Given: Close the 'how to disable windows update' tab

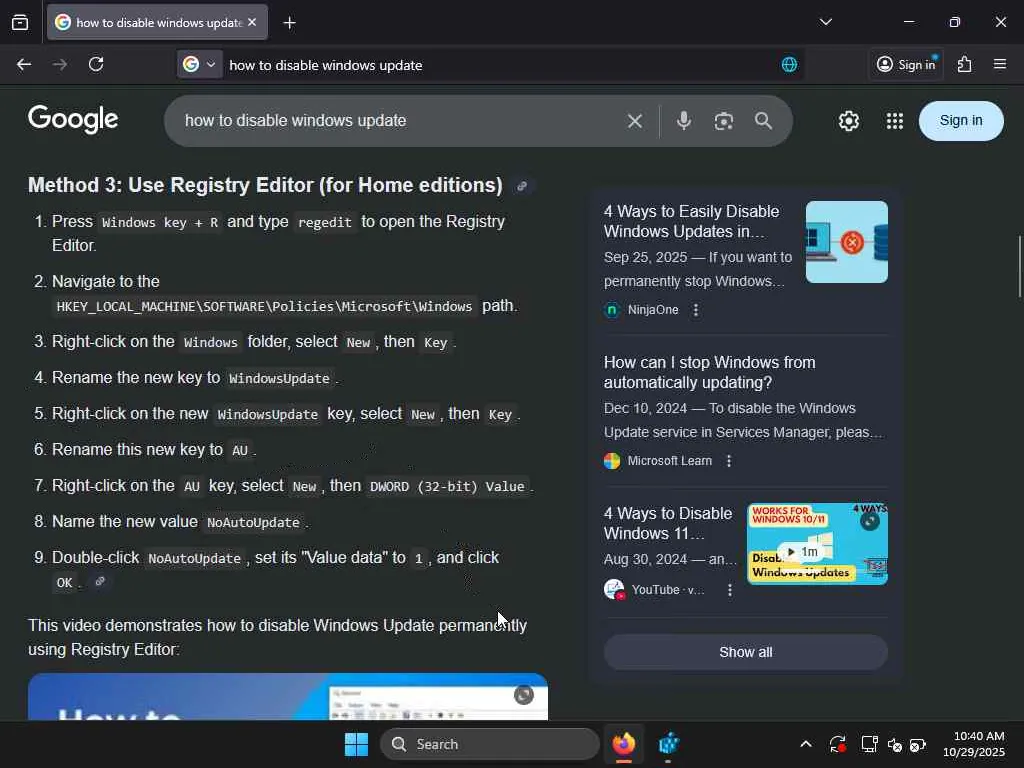Looking at the screenshot, I should coord(252,22).
